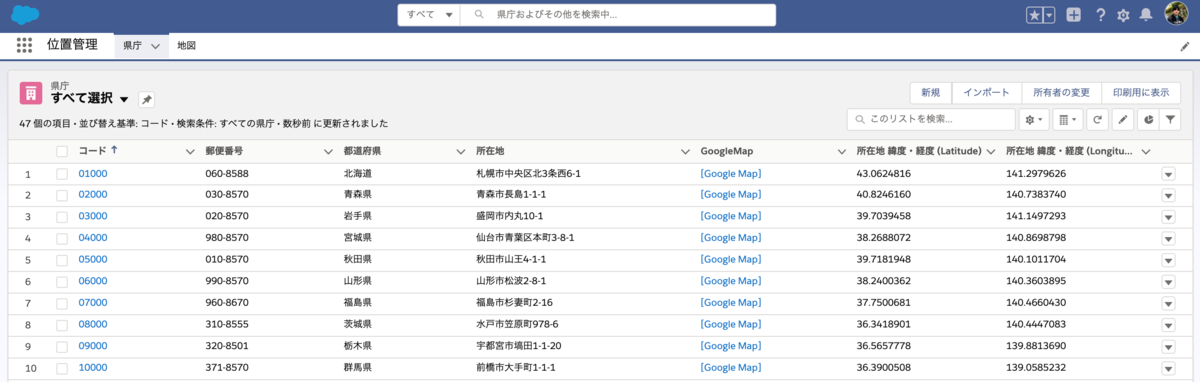Open the 都道府県 column menu chevron
Screen dimensions: 1200x382
461,151
